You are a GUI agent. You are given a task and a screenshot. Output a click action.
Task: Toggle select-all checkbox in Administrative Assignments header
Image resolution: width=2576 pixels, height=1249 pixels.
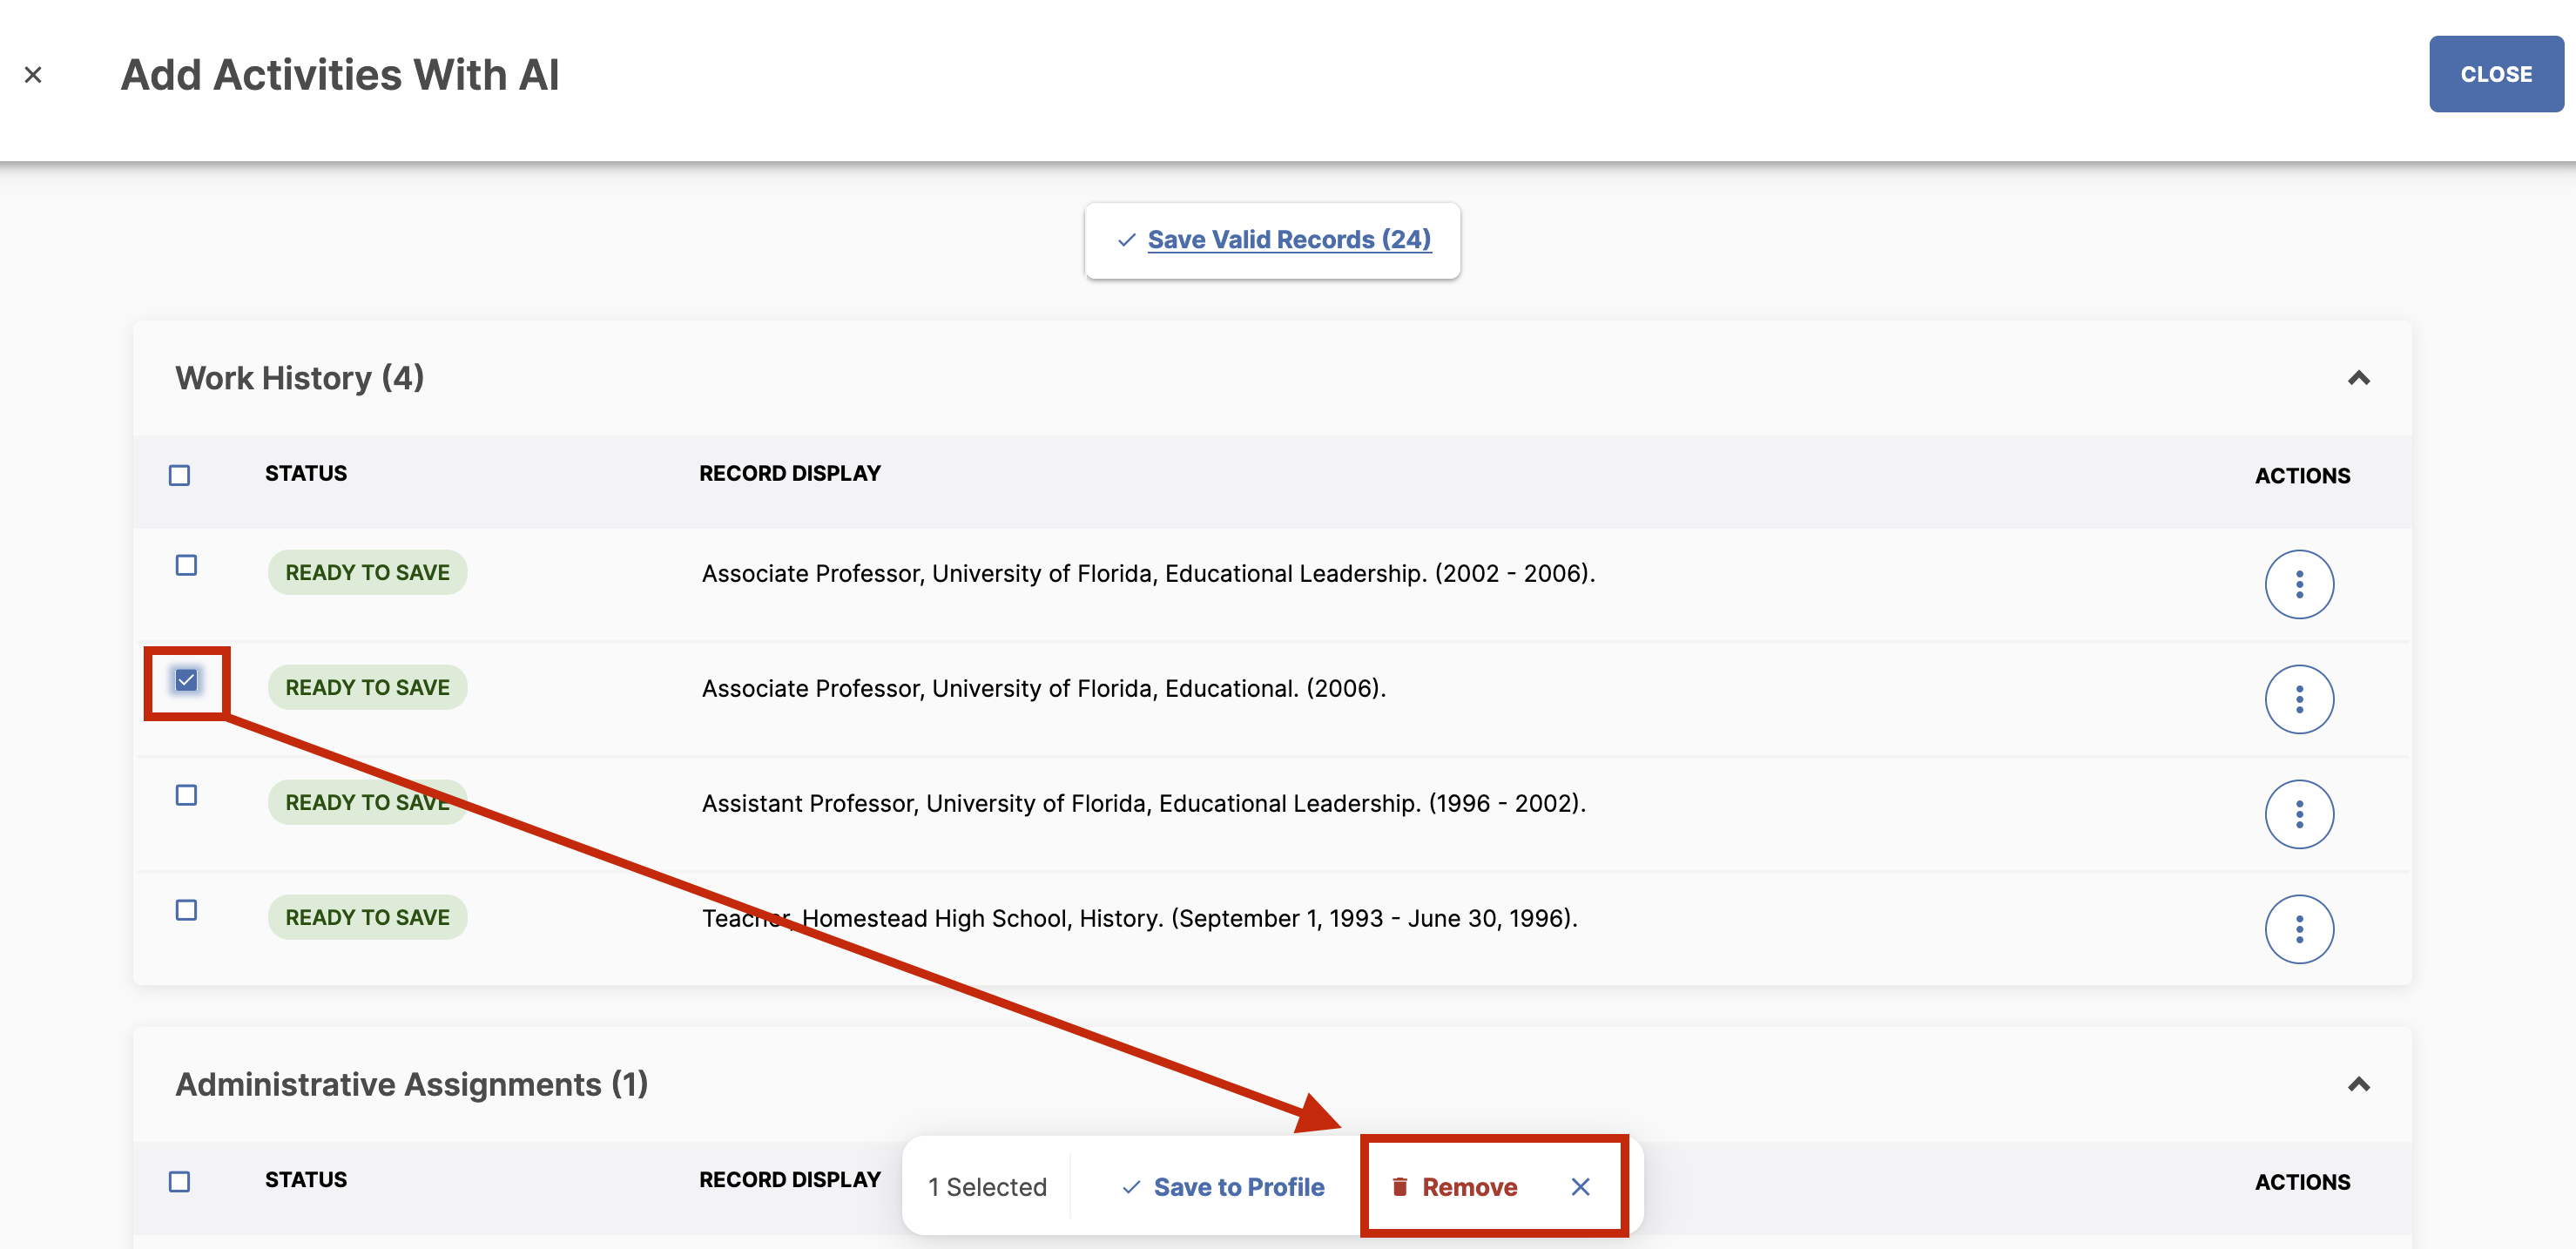pos(180,1181)
